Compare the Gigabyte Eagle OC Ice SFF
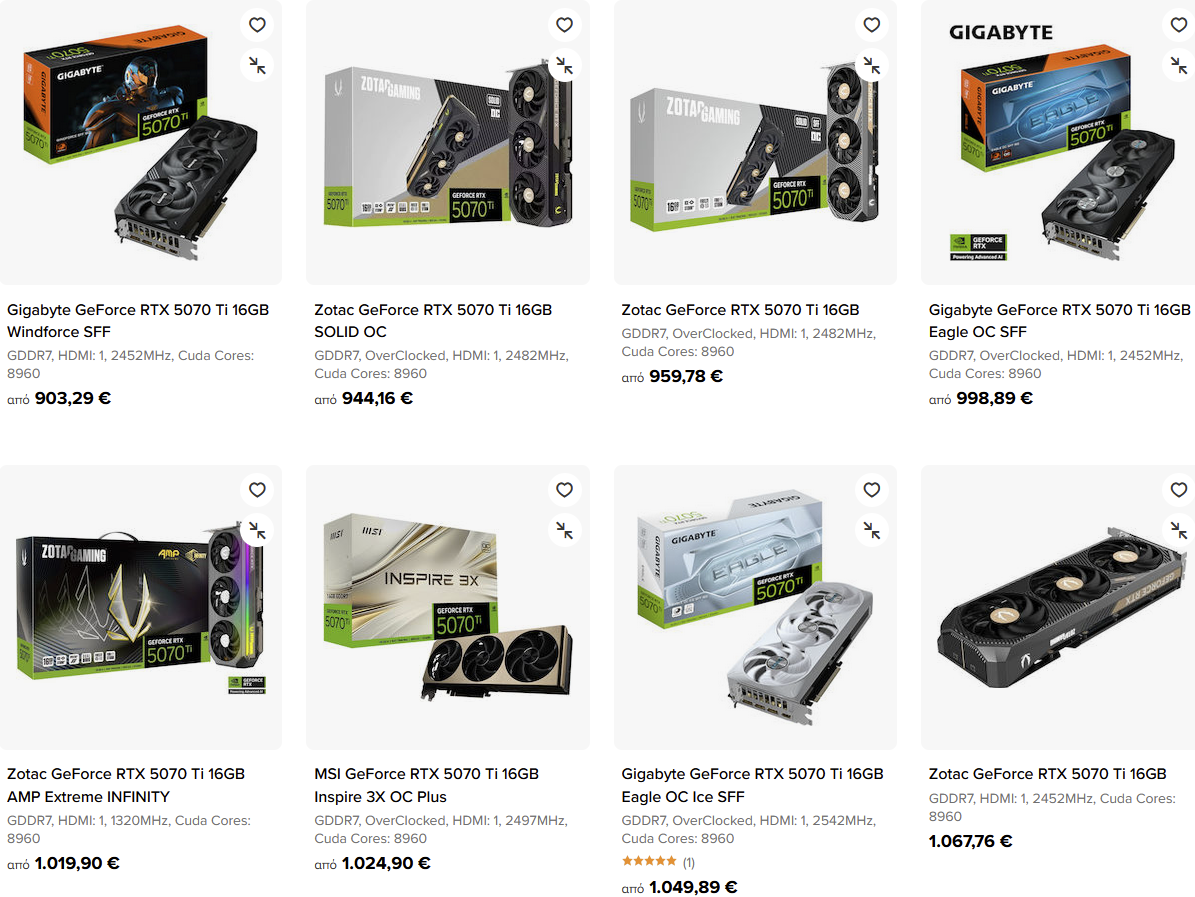The width and height of the screenshot is (1195, 897). pos(872,530)
